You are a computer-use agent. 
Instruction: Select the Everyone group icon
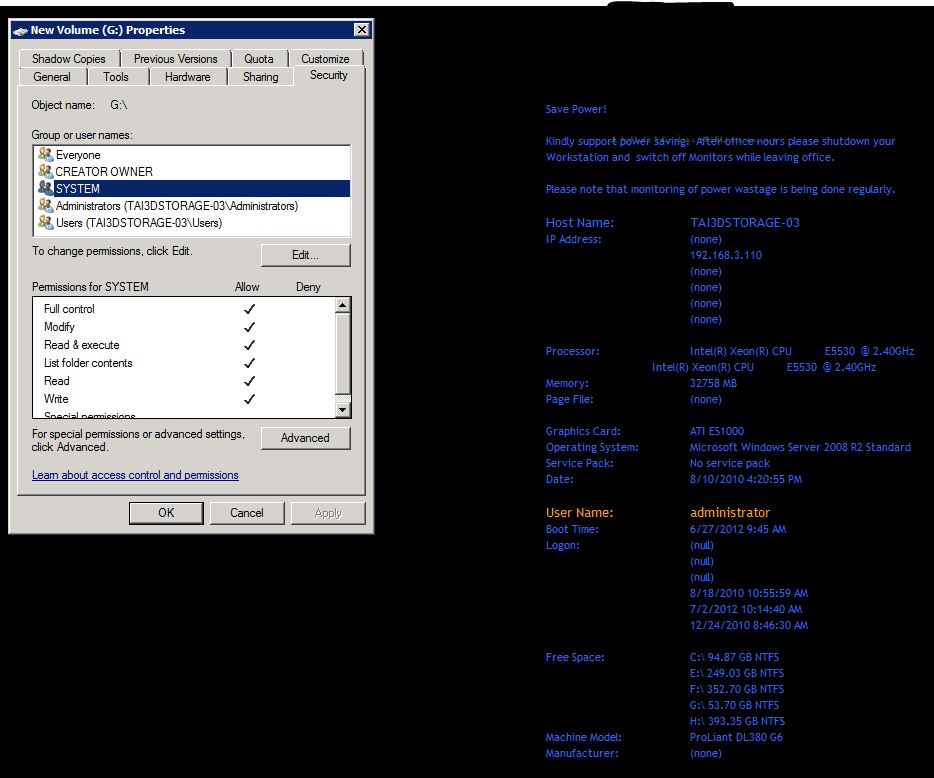pos(45,155)
